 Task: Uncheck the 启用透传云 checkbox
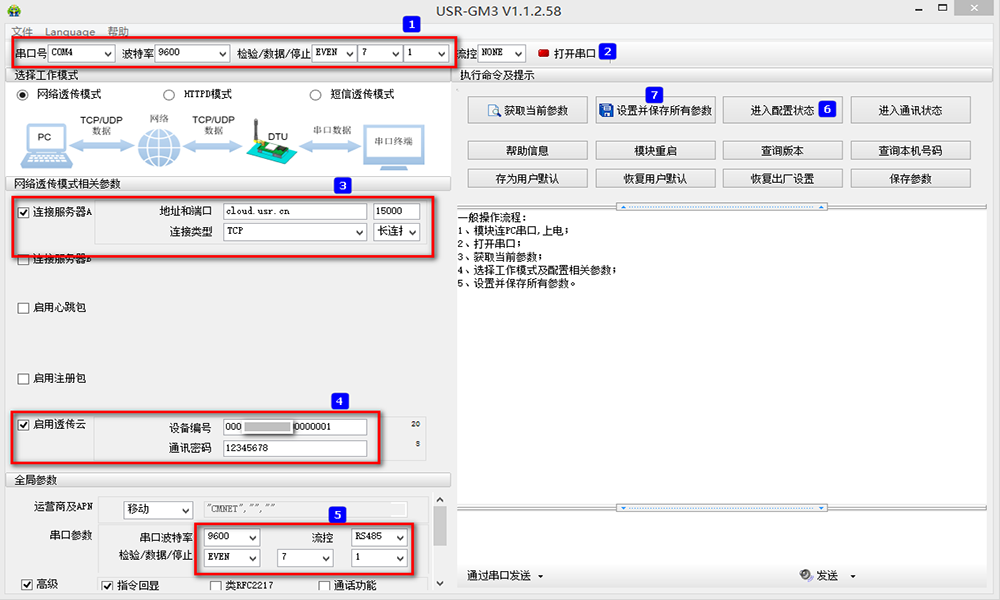(23, 425)
